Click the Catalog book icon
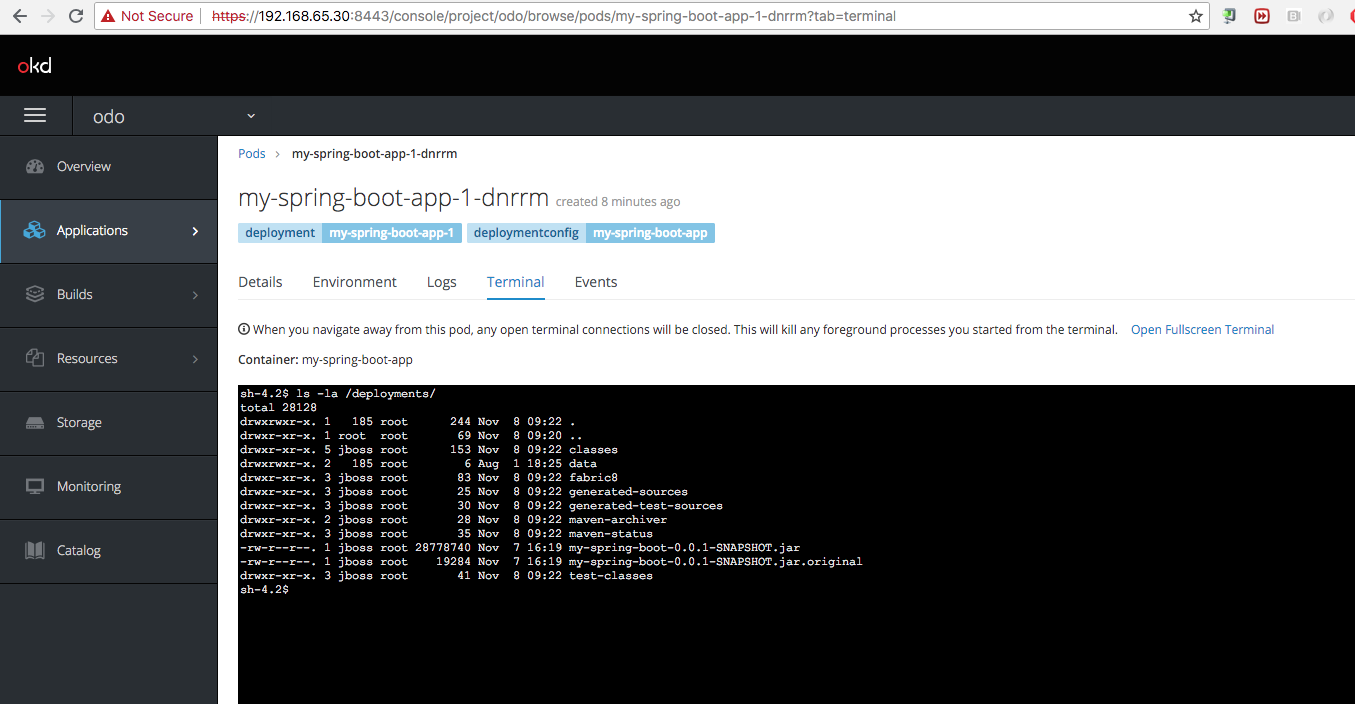This screenshot has width=1355, height=704. pos(35,551)
